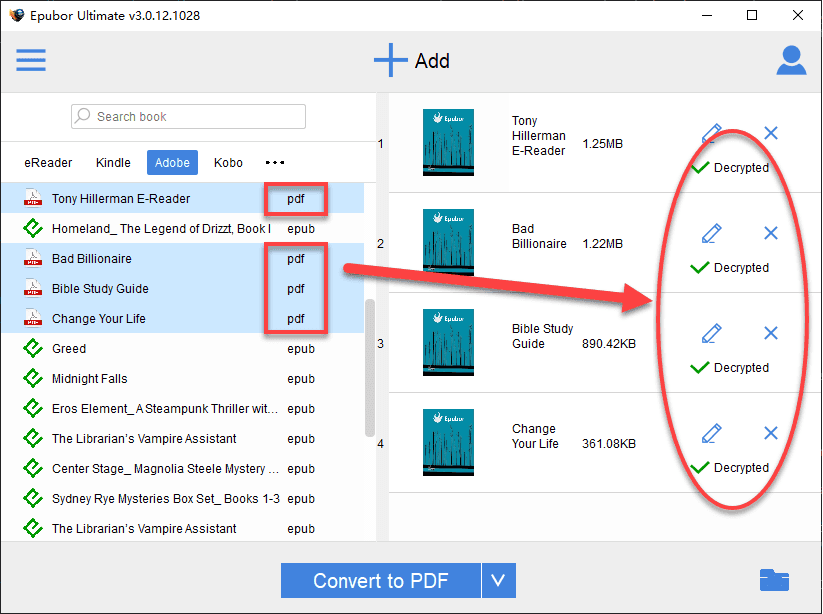This screenshot has width=823, height=614.
Task: Click epub icon next to Center Stage
Action: (x=33, y=468)
